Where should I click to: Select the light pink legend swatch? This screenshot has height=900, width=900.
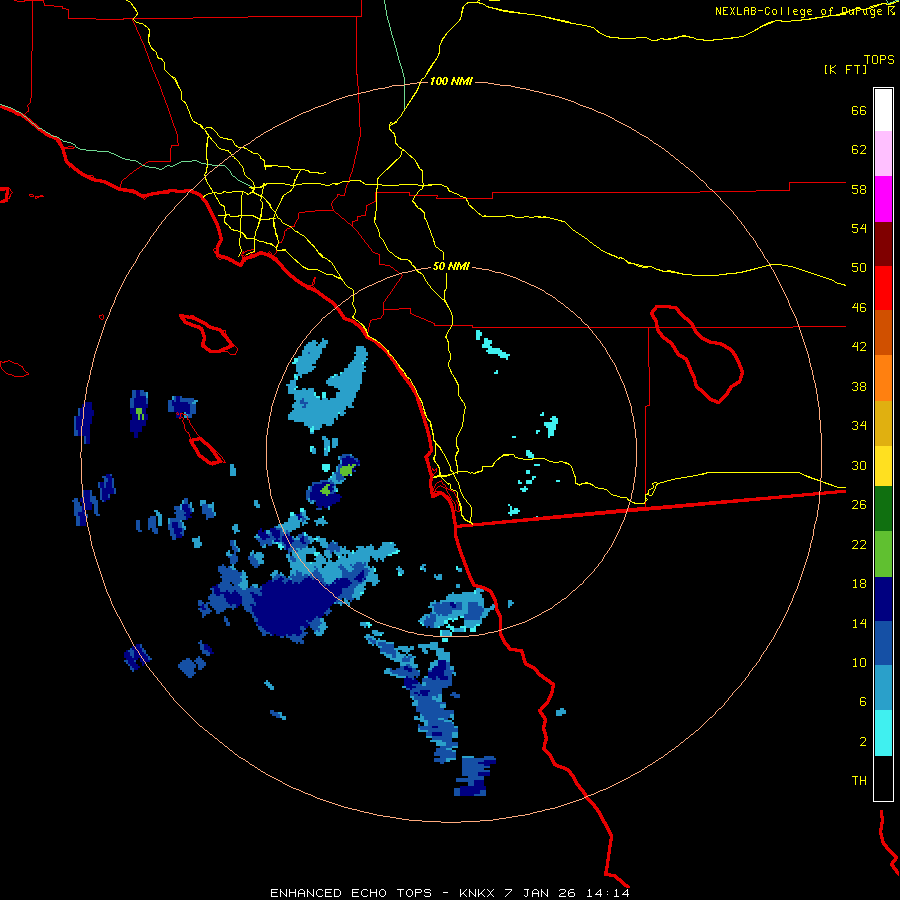(x=883, y=154)
